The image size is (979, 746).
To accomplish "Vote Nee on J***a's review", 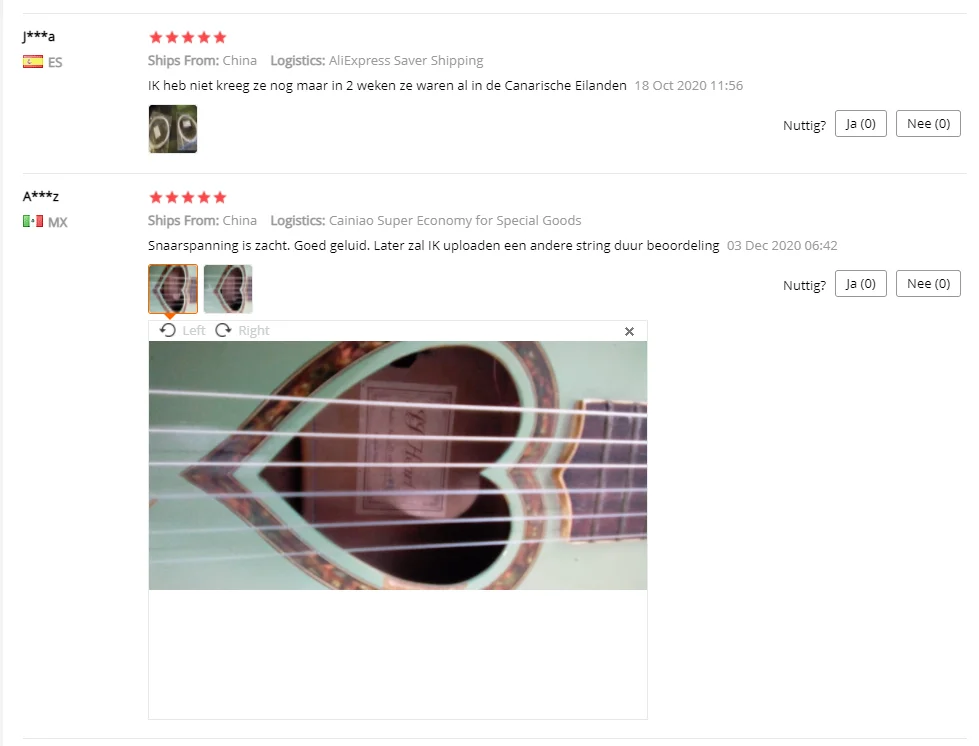I will (928, 124).
